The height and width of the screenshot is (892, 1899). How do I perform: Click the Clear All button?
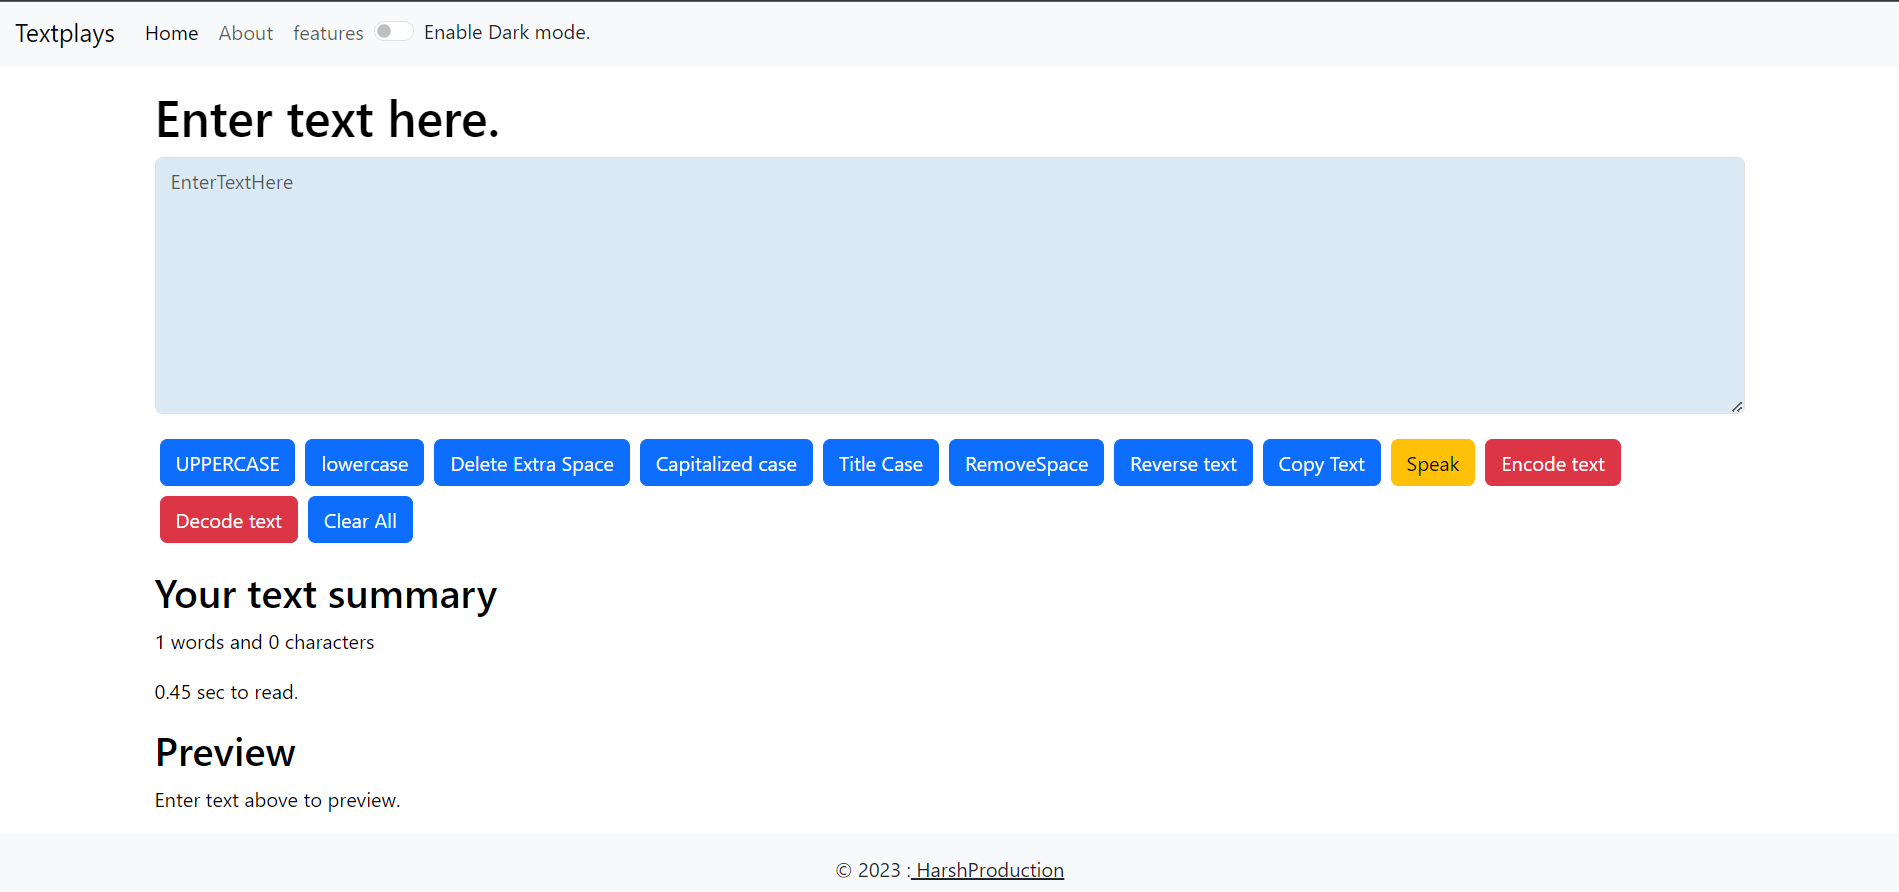[x=360, y=520]
